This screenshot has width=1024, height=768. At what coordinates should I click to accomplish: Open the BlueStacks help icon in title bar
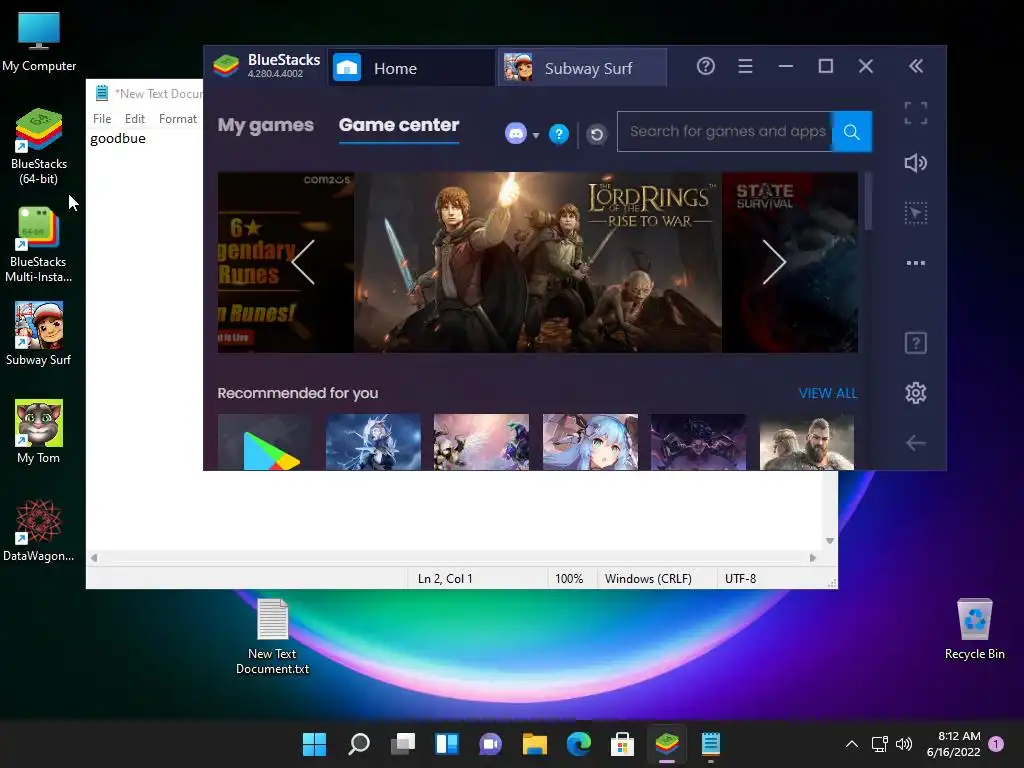705,66
